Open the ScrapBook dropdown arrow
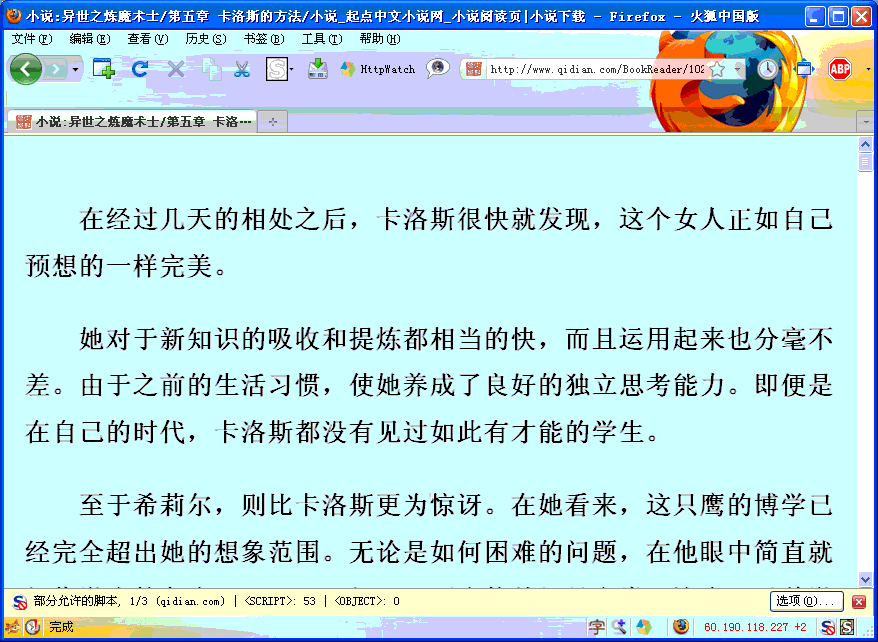 pyautogui.click(x=290, y=69)
